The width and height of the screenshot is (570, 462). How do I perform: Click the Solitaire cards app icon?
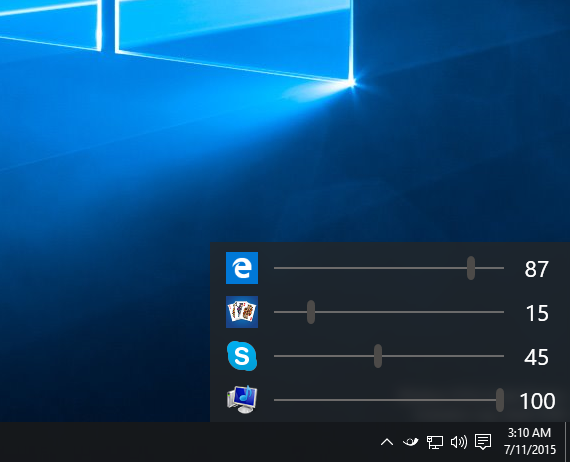[242, 312]
